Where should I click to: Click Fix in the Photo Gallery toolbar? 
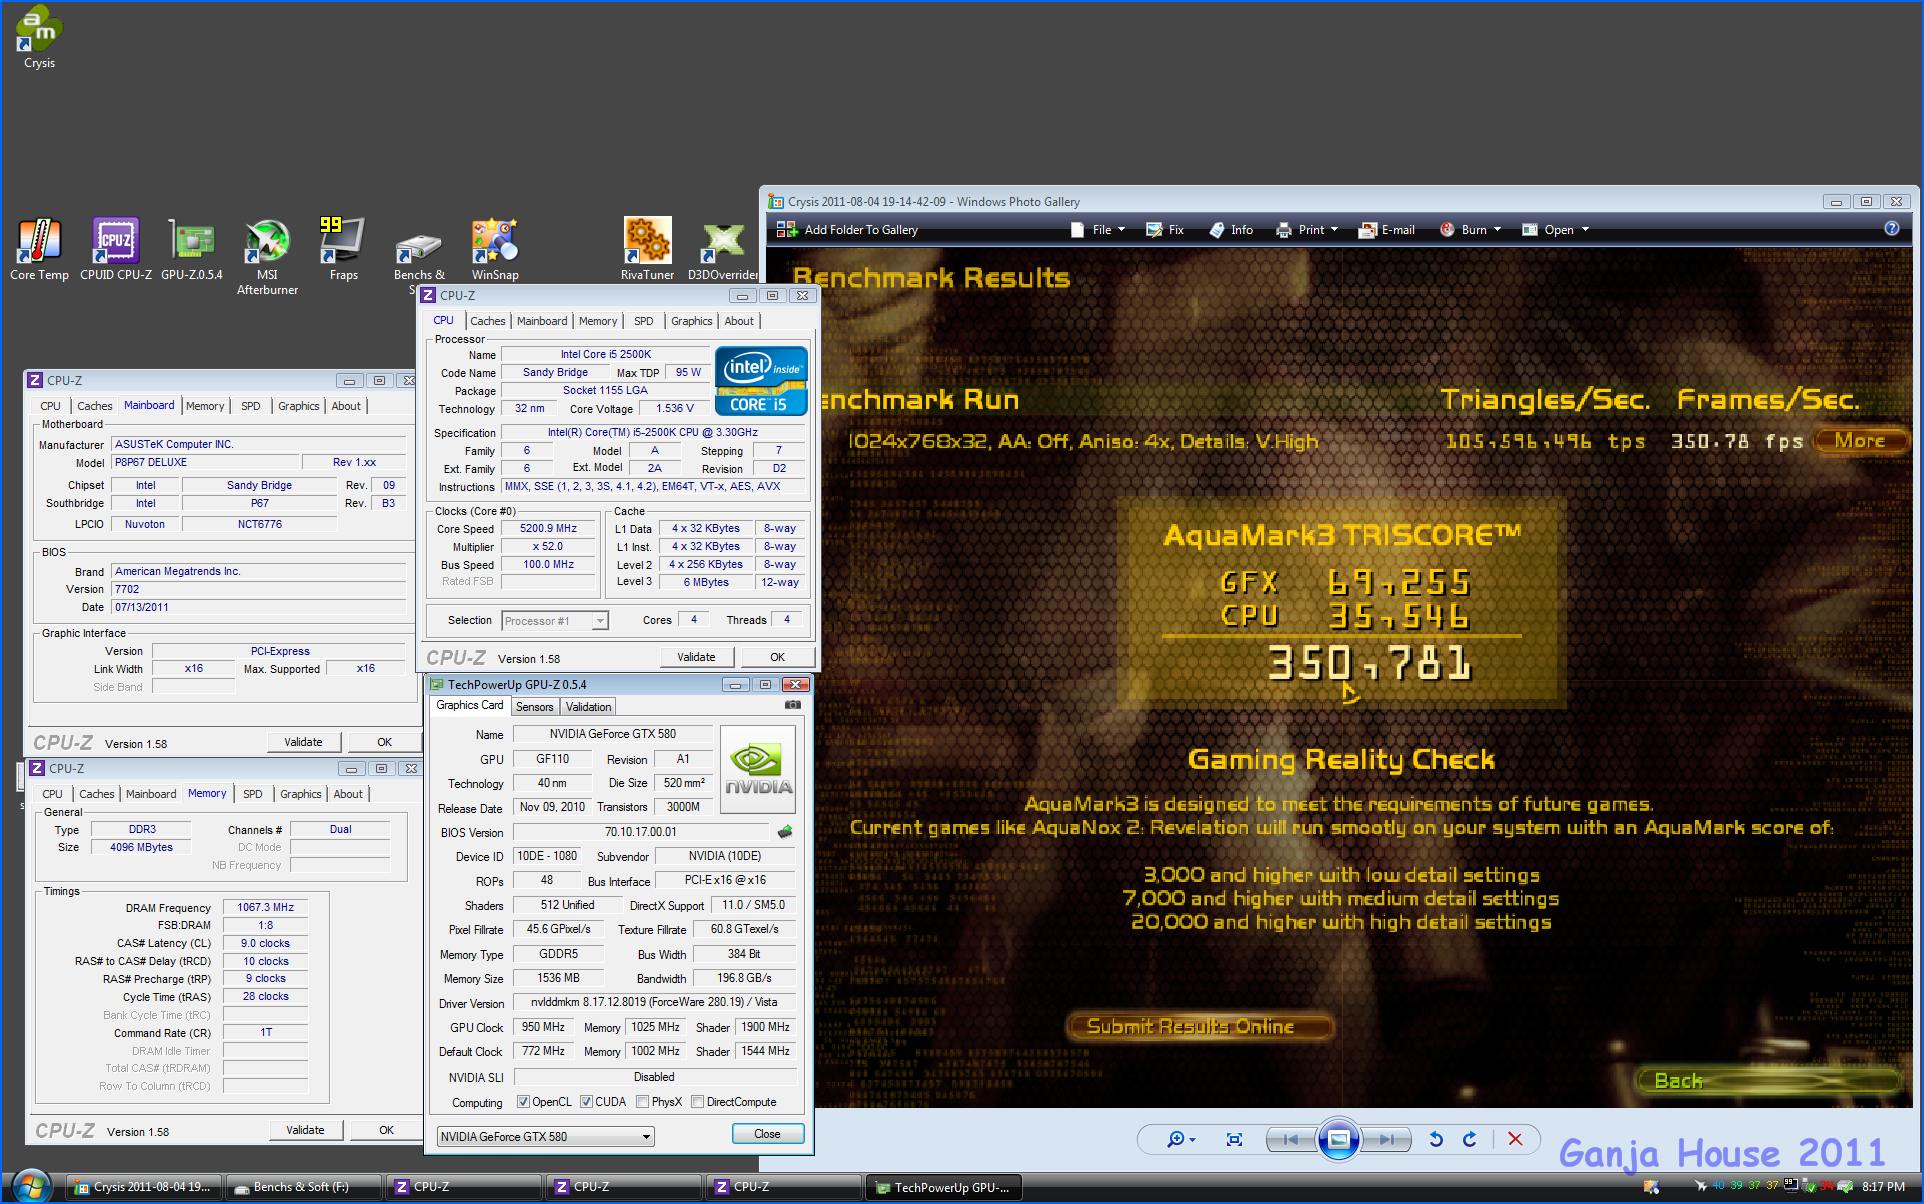point(1165,230)
